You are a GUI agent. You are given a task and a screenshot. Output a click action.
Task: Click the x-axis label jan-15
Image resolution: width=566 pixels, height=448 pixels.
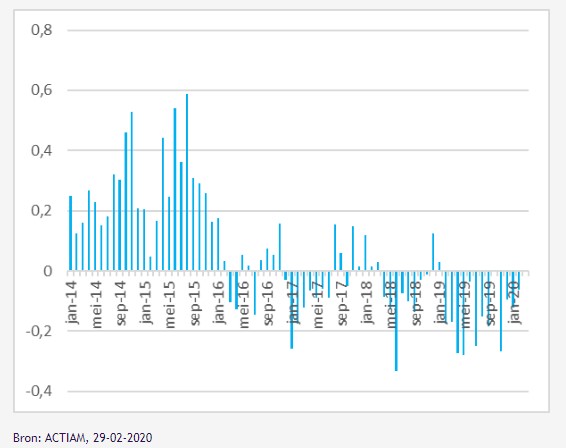point(147,303)
